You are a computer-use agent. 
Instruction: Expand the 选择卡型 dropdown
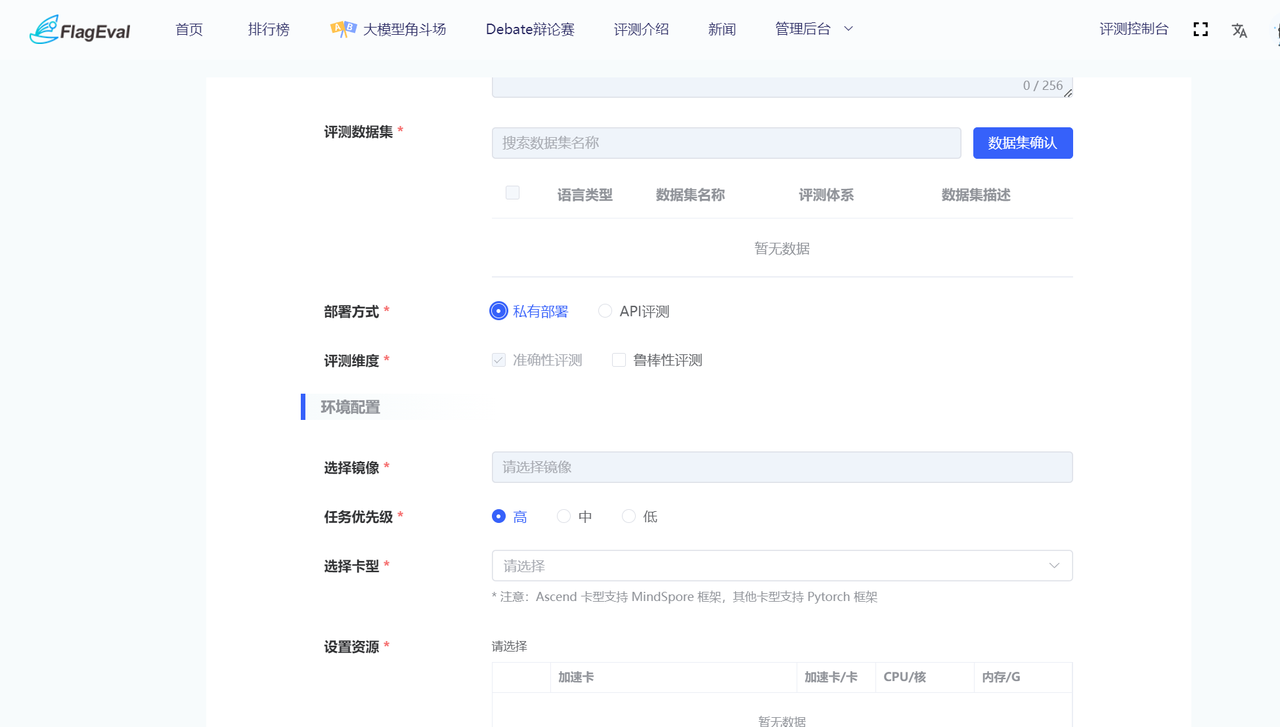(782, 566)
